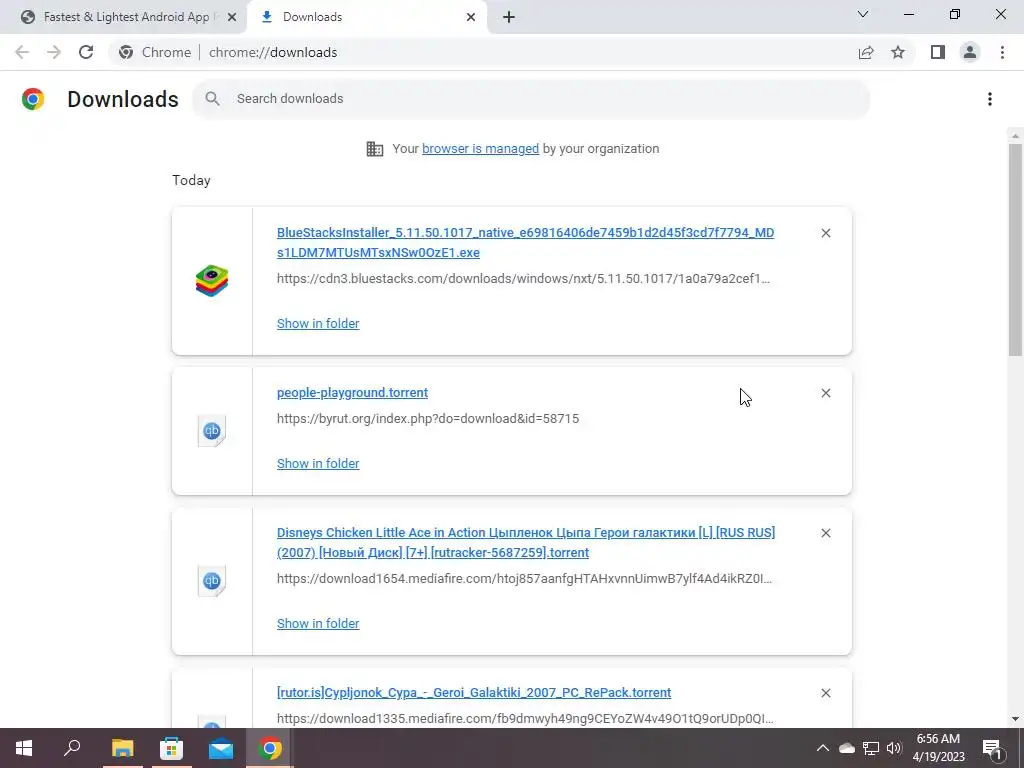Open the OneDrive cloud tray icon
This screenshot has width=1024, height=768.
click(x=846, y=748)
